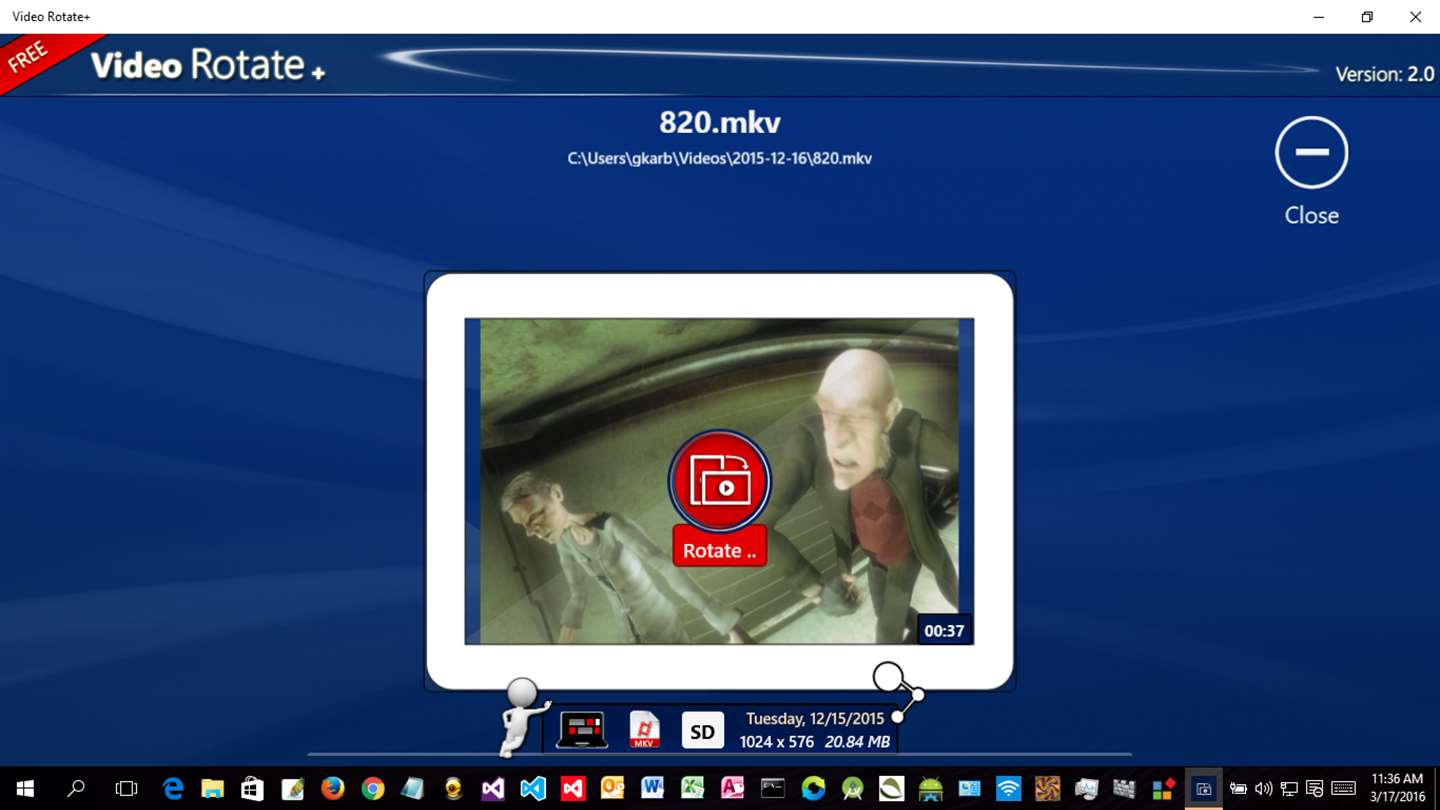Click the 00:37 duration badge

(944, 630)
